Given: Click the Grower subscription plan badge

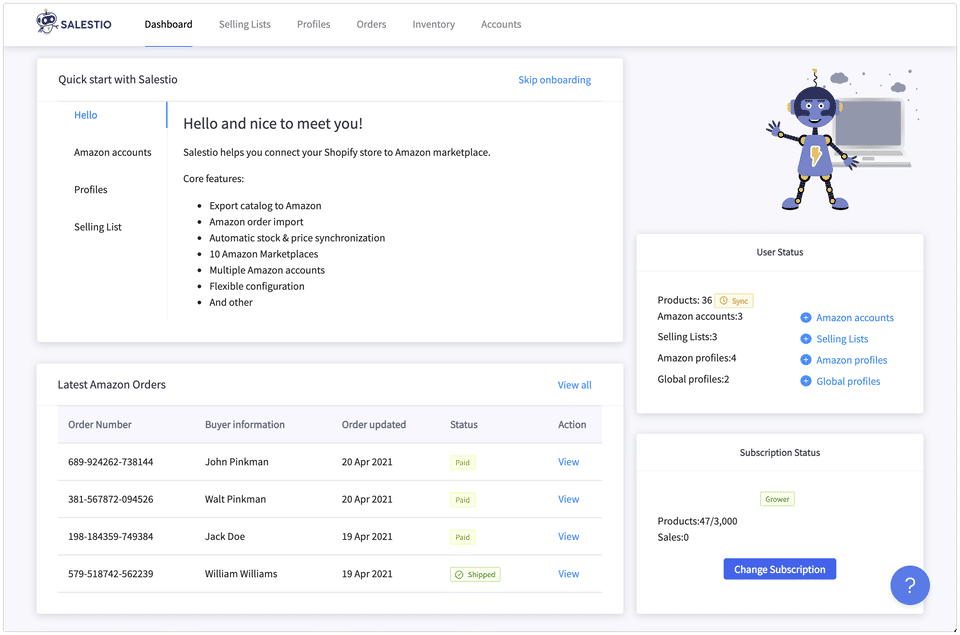Looking at the screenshot, I should tap(777, 499).
